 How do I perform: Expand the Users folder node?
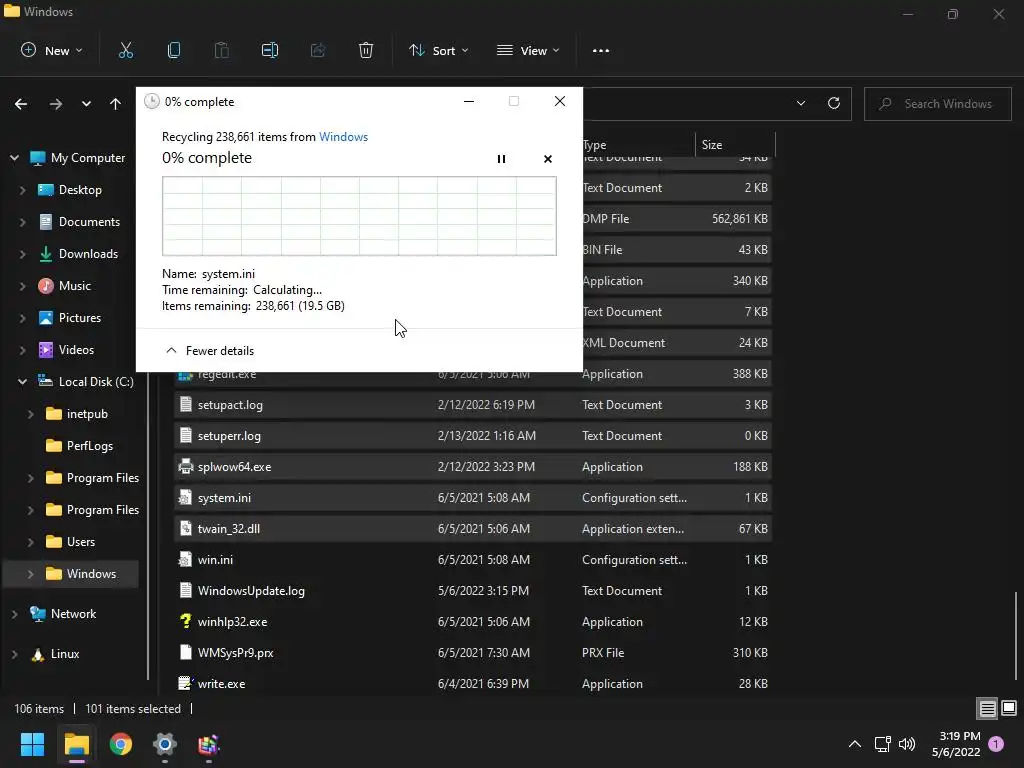pos(30,542)
